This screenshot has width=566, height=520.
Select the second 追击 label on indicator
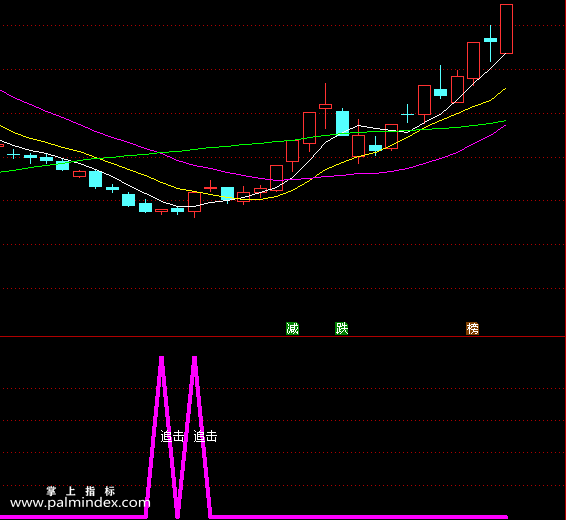205,436
